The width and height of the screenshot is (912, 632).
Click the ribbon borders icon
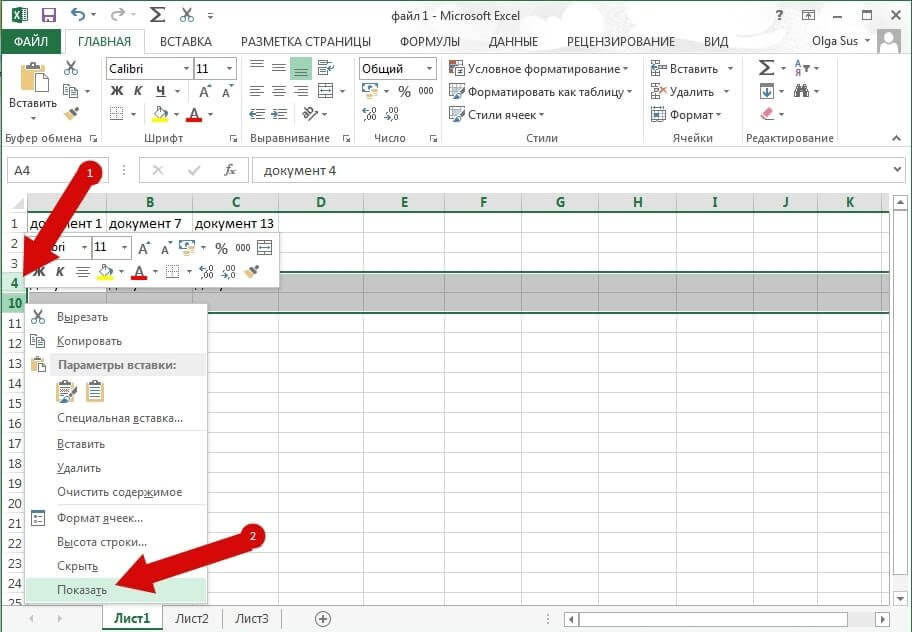click(116, 113)
